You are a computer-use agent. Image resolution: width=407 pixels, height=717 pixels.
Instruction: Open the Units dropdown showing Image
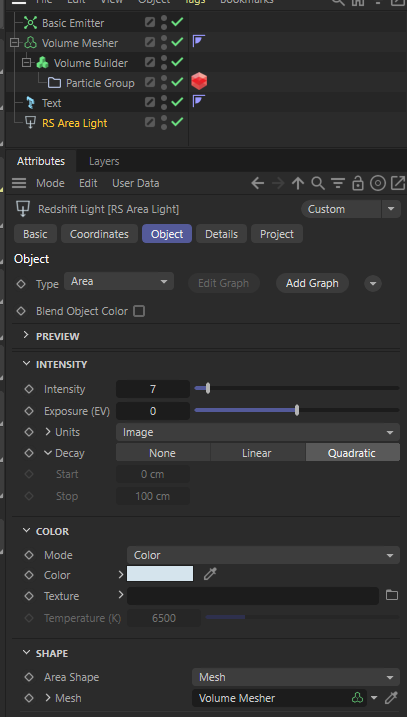click(258, 432)
